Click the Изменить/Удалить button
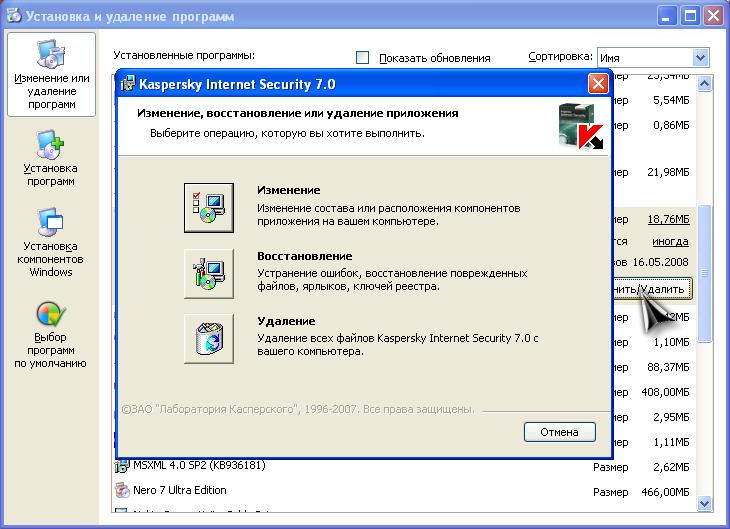 point(650,290)
